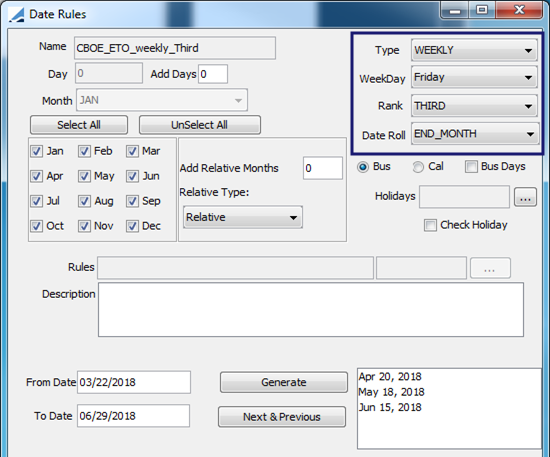Image resolution: width=550 pixels, height=457 pixels.
Task: Expand the WeekDay dropdown set to Friday
Action: tap(474, 77)
